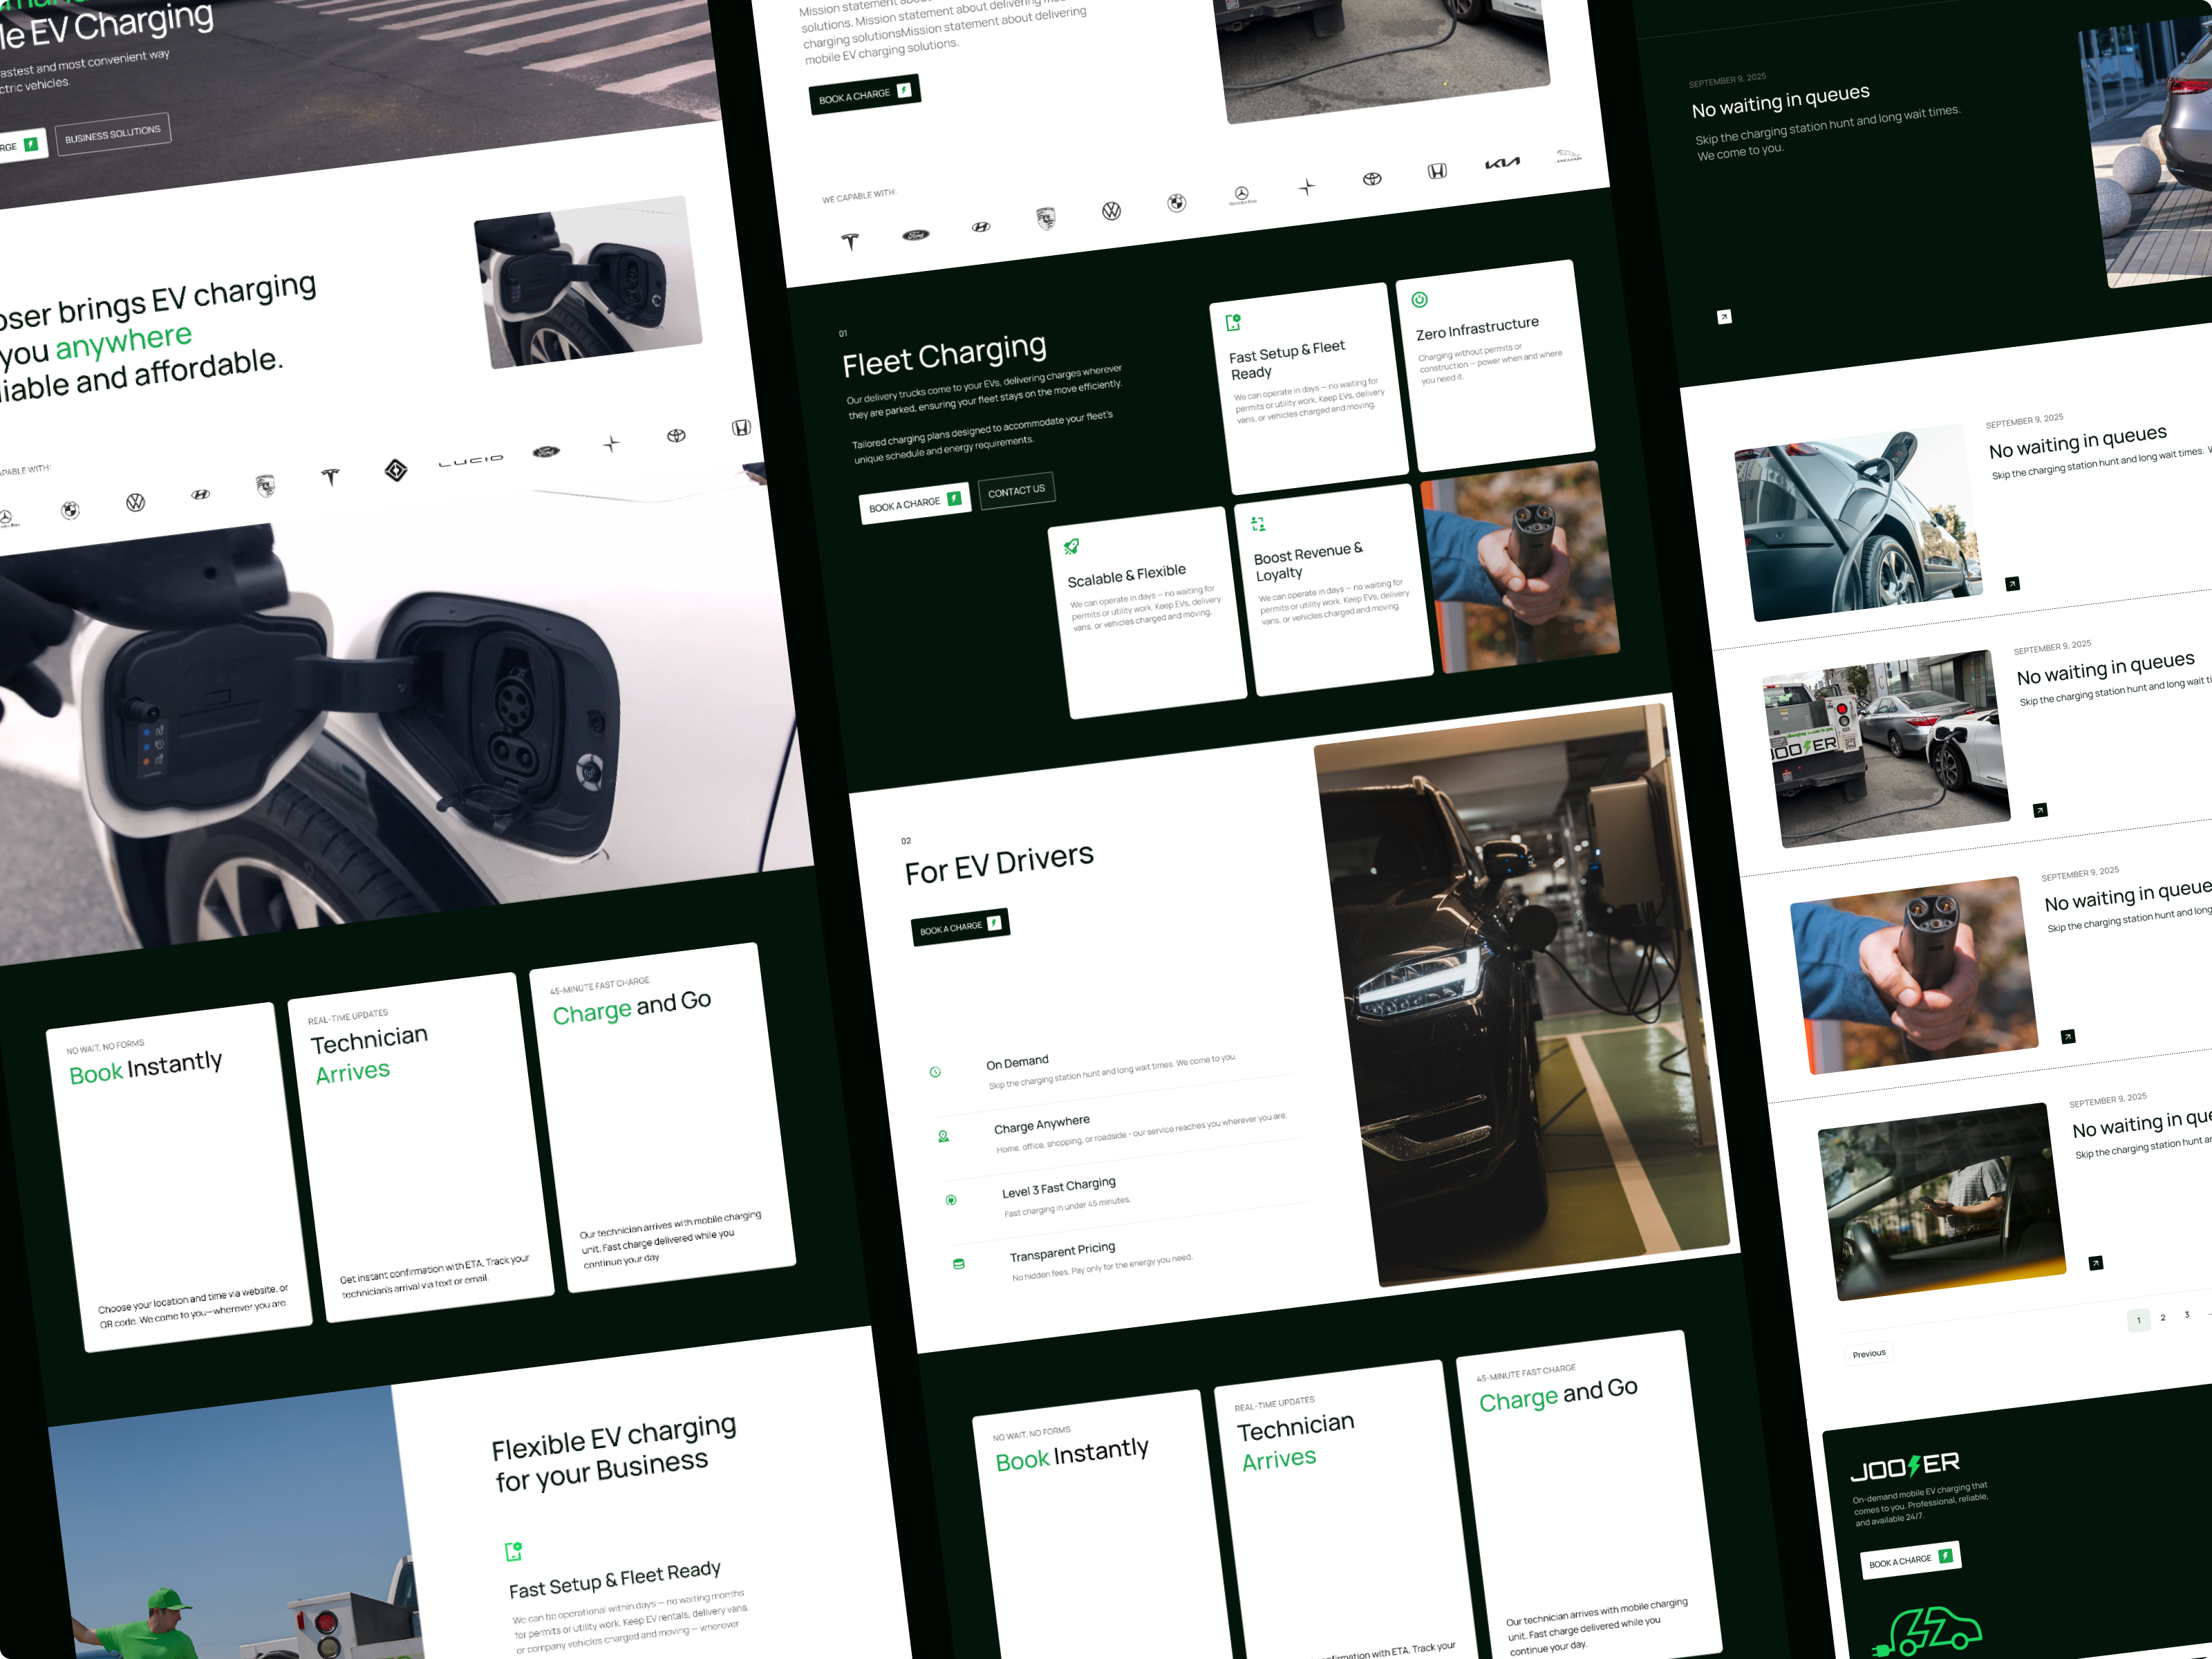
Task: Click the icon on Fast Setup & Fleet Ready fleet card
Action: (x=1233, y=322)
